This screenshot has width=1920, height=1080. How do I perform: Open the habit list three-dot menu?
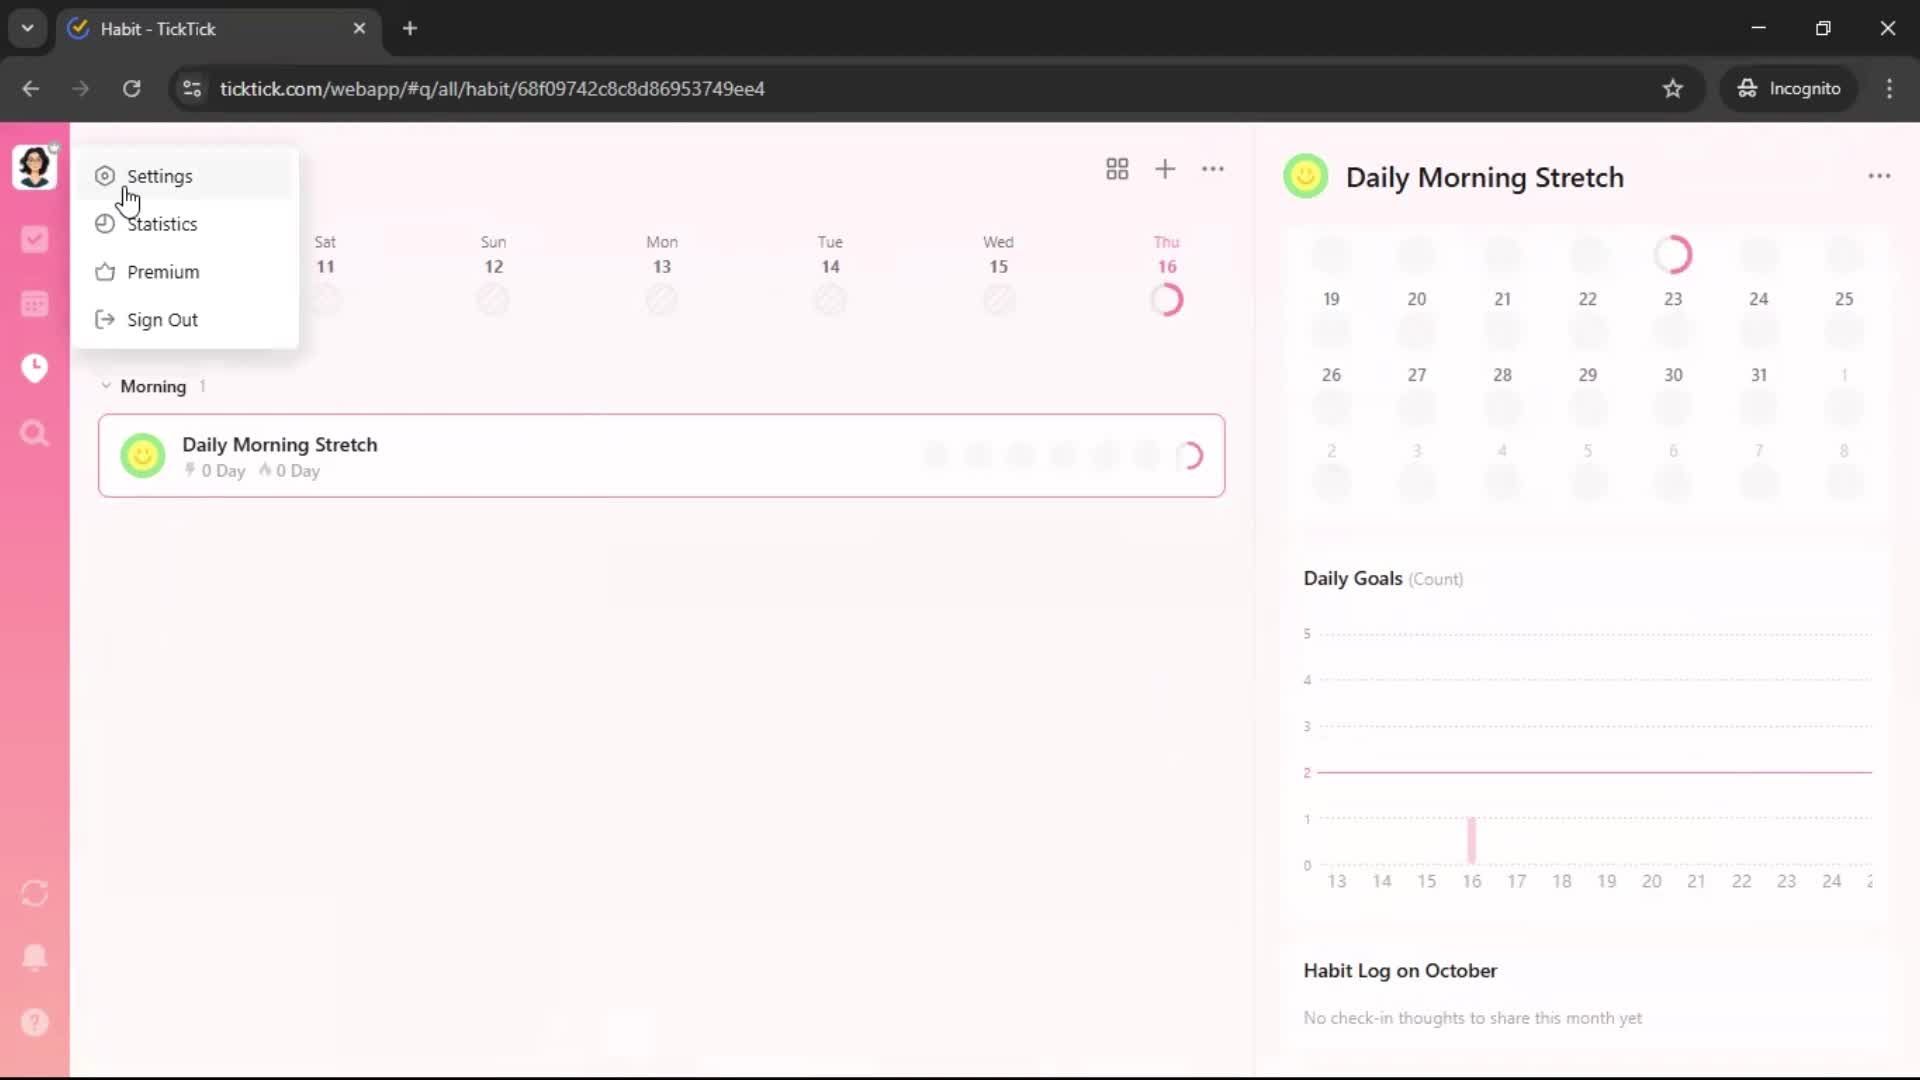1213,169
